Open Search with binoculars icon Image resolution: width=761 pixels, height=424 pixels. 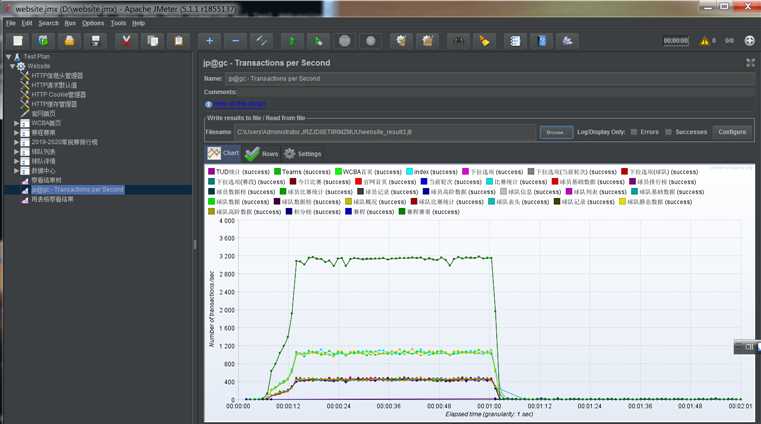[x=458, y=41]
